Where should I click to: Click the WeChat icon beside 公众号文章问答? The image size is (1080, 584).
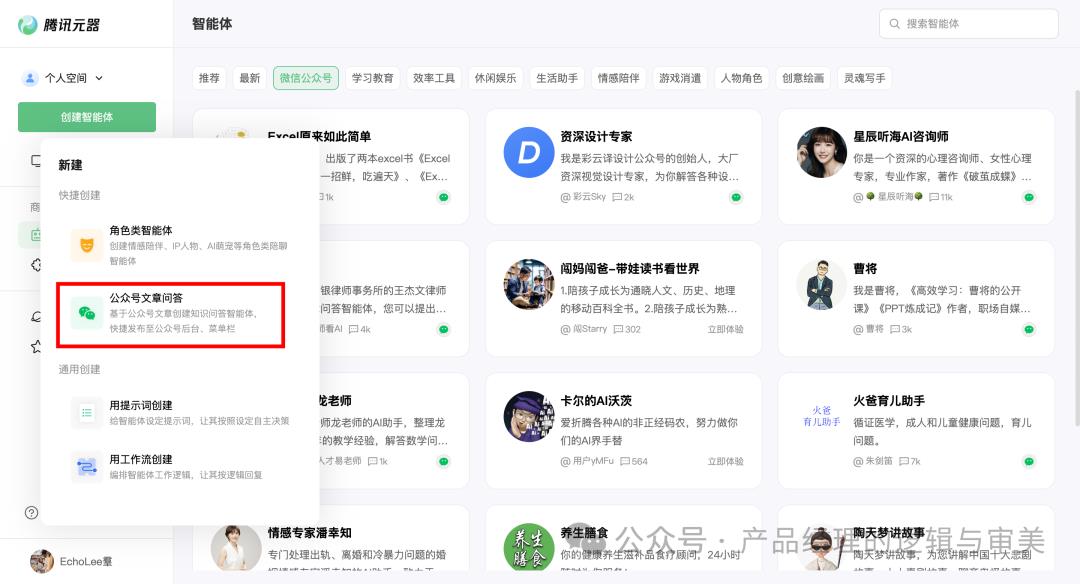pos(87,313)
